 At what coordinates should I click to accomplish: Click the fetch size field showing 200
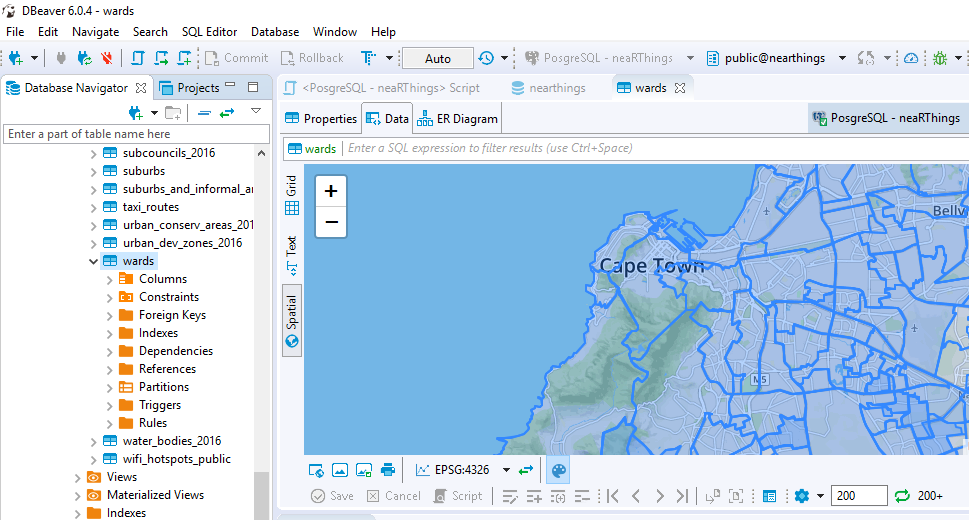coord(859,496)
